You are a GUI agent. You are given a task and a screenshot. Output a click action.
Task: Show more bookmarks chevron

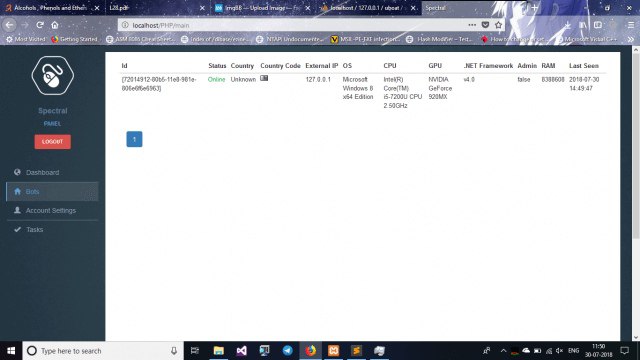[631, 39]
